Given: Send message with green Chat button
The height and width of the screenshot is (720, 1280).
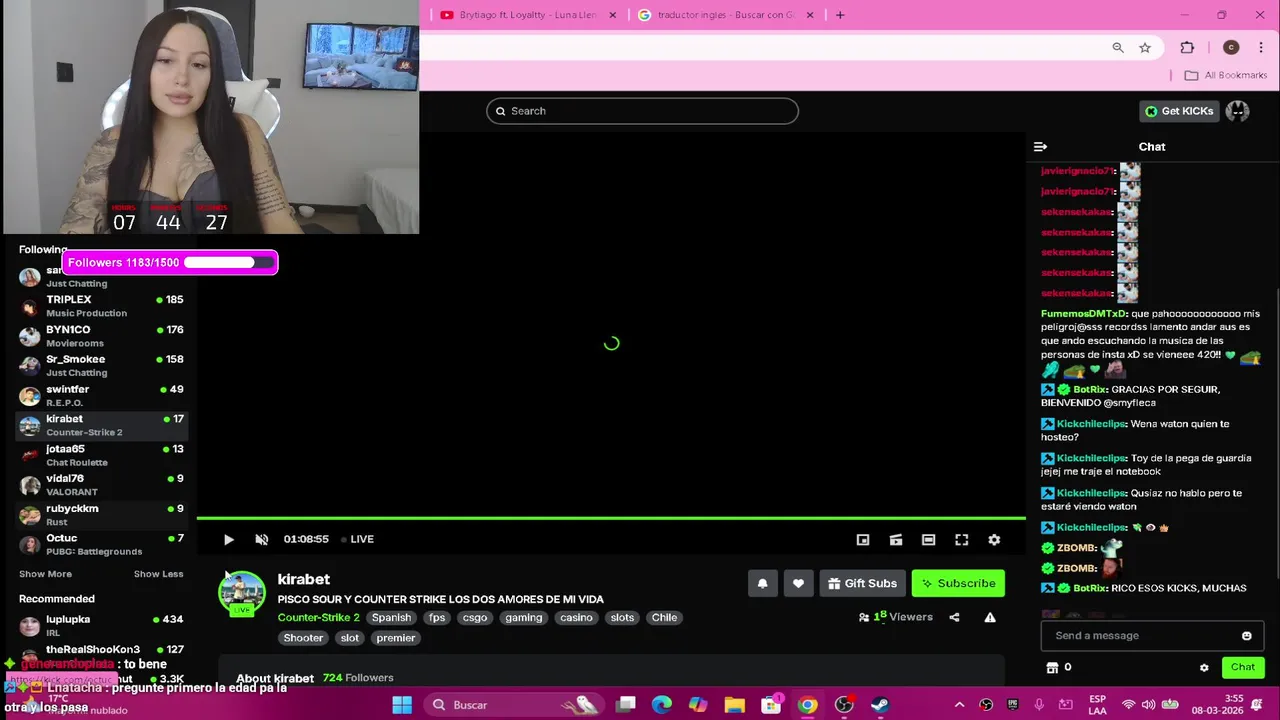Looking at the screenshot, I should [x=1243, y=667].
